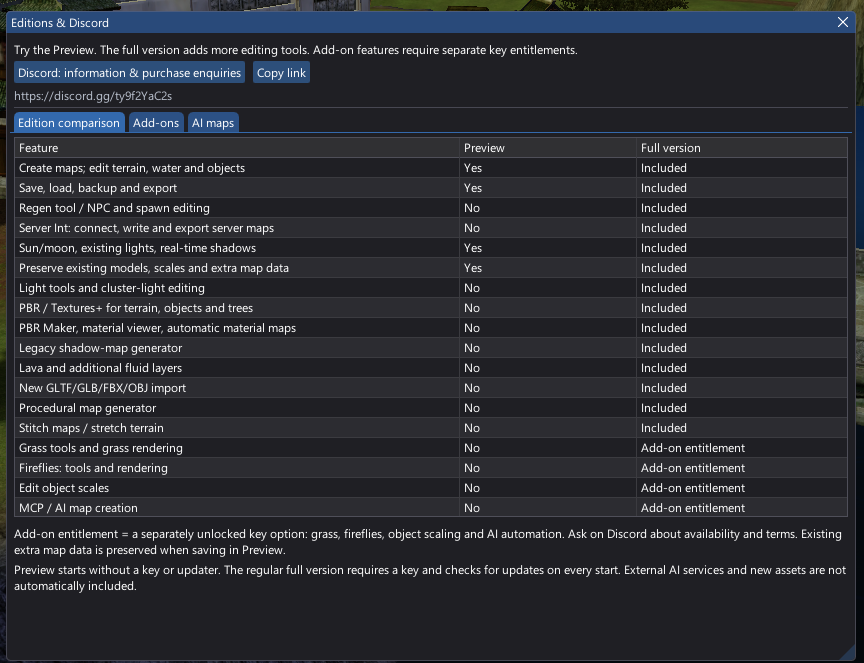Click the Preview 'No' cell for Regen tool
This screenshot has height=663, width=864.
point(548,208)
